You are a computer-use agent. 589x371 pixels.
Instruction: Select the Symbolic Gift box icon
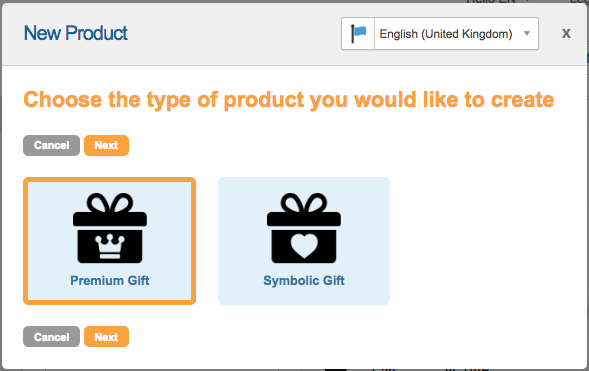click(x=304, y=228)
